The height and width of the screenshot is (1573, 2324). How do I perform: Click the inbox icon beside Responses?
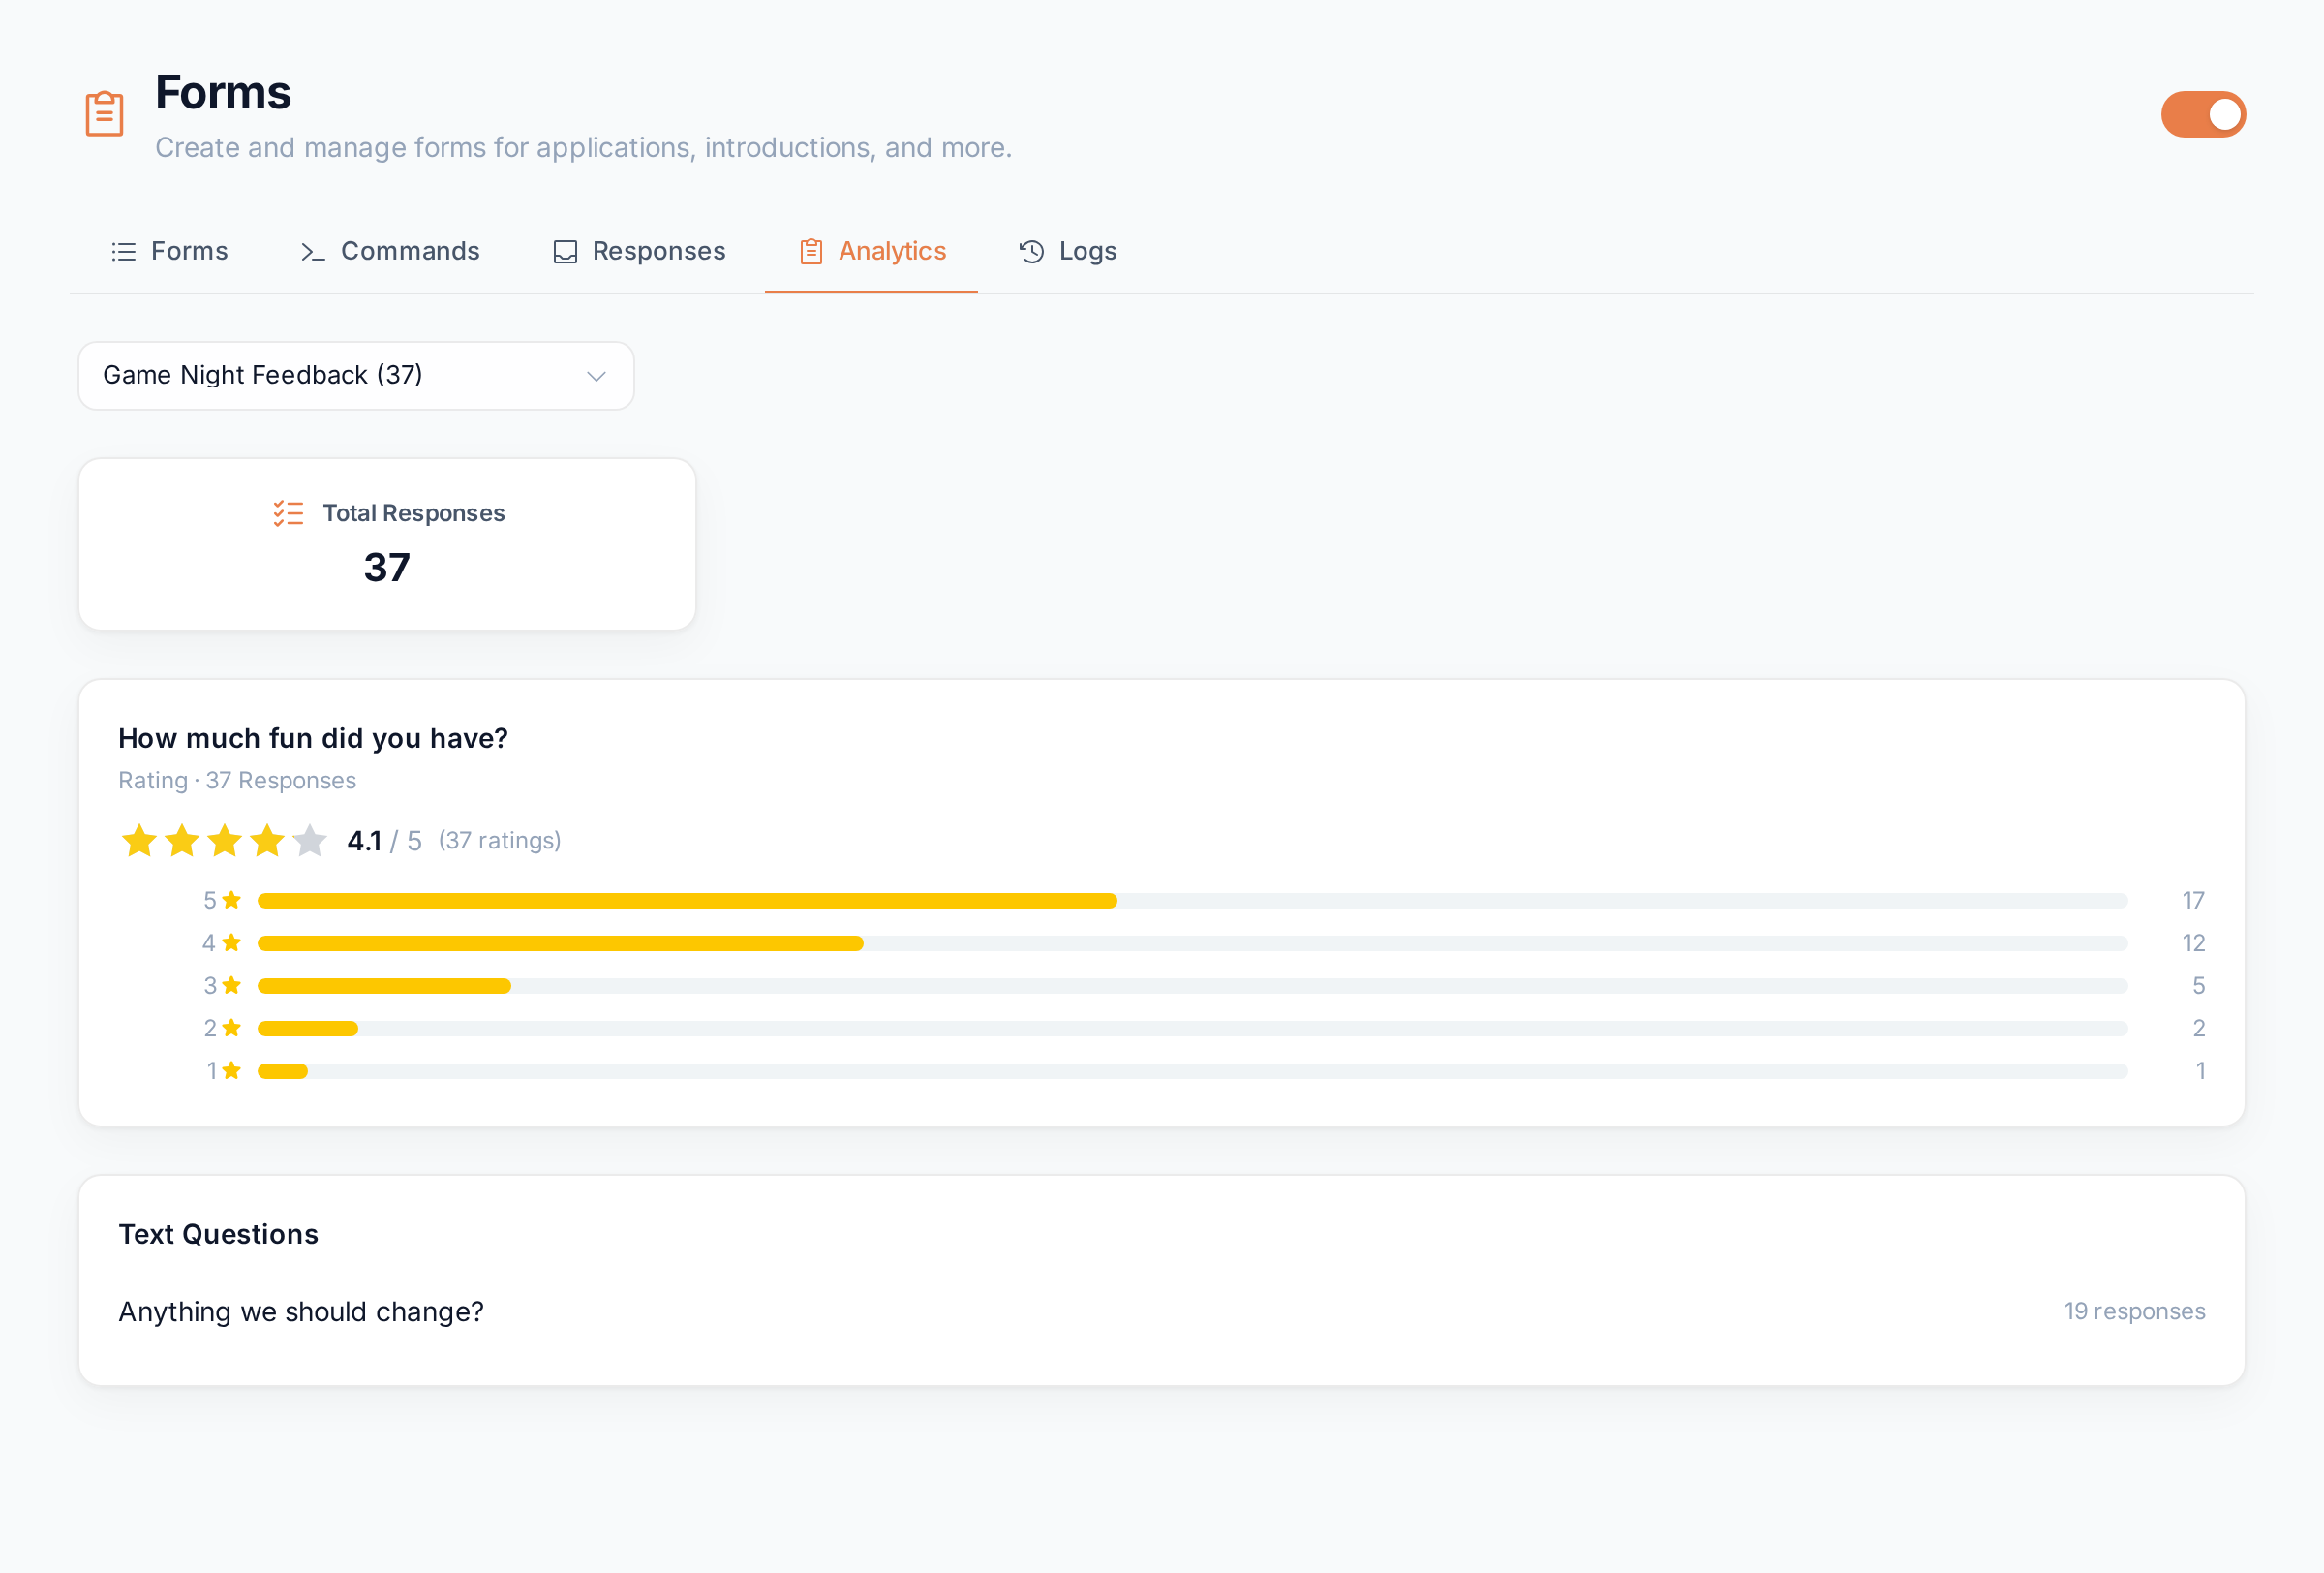pos(565,252)
